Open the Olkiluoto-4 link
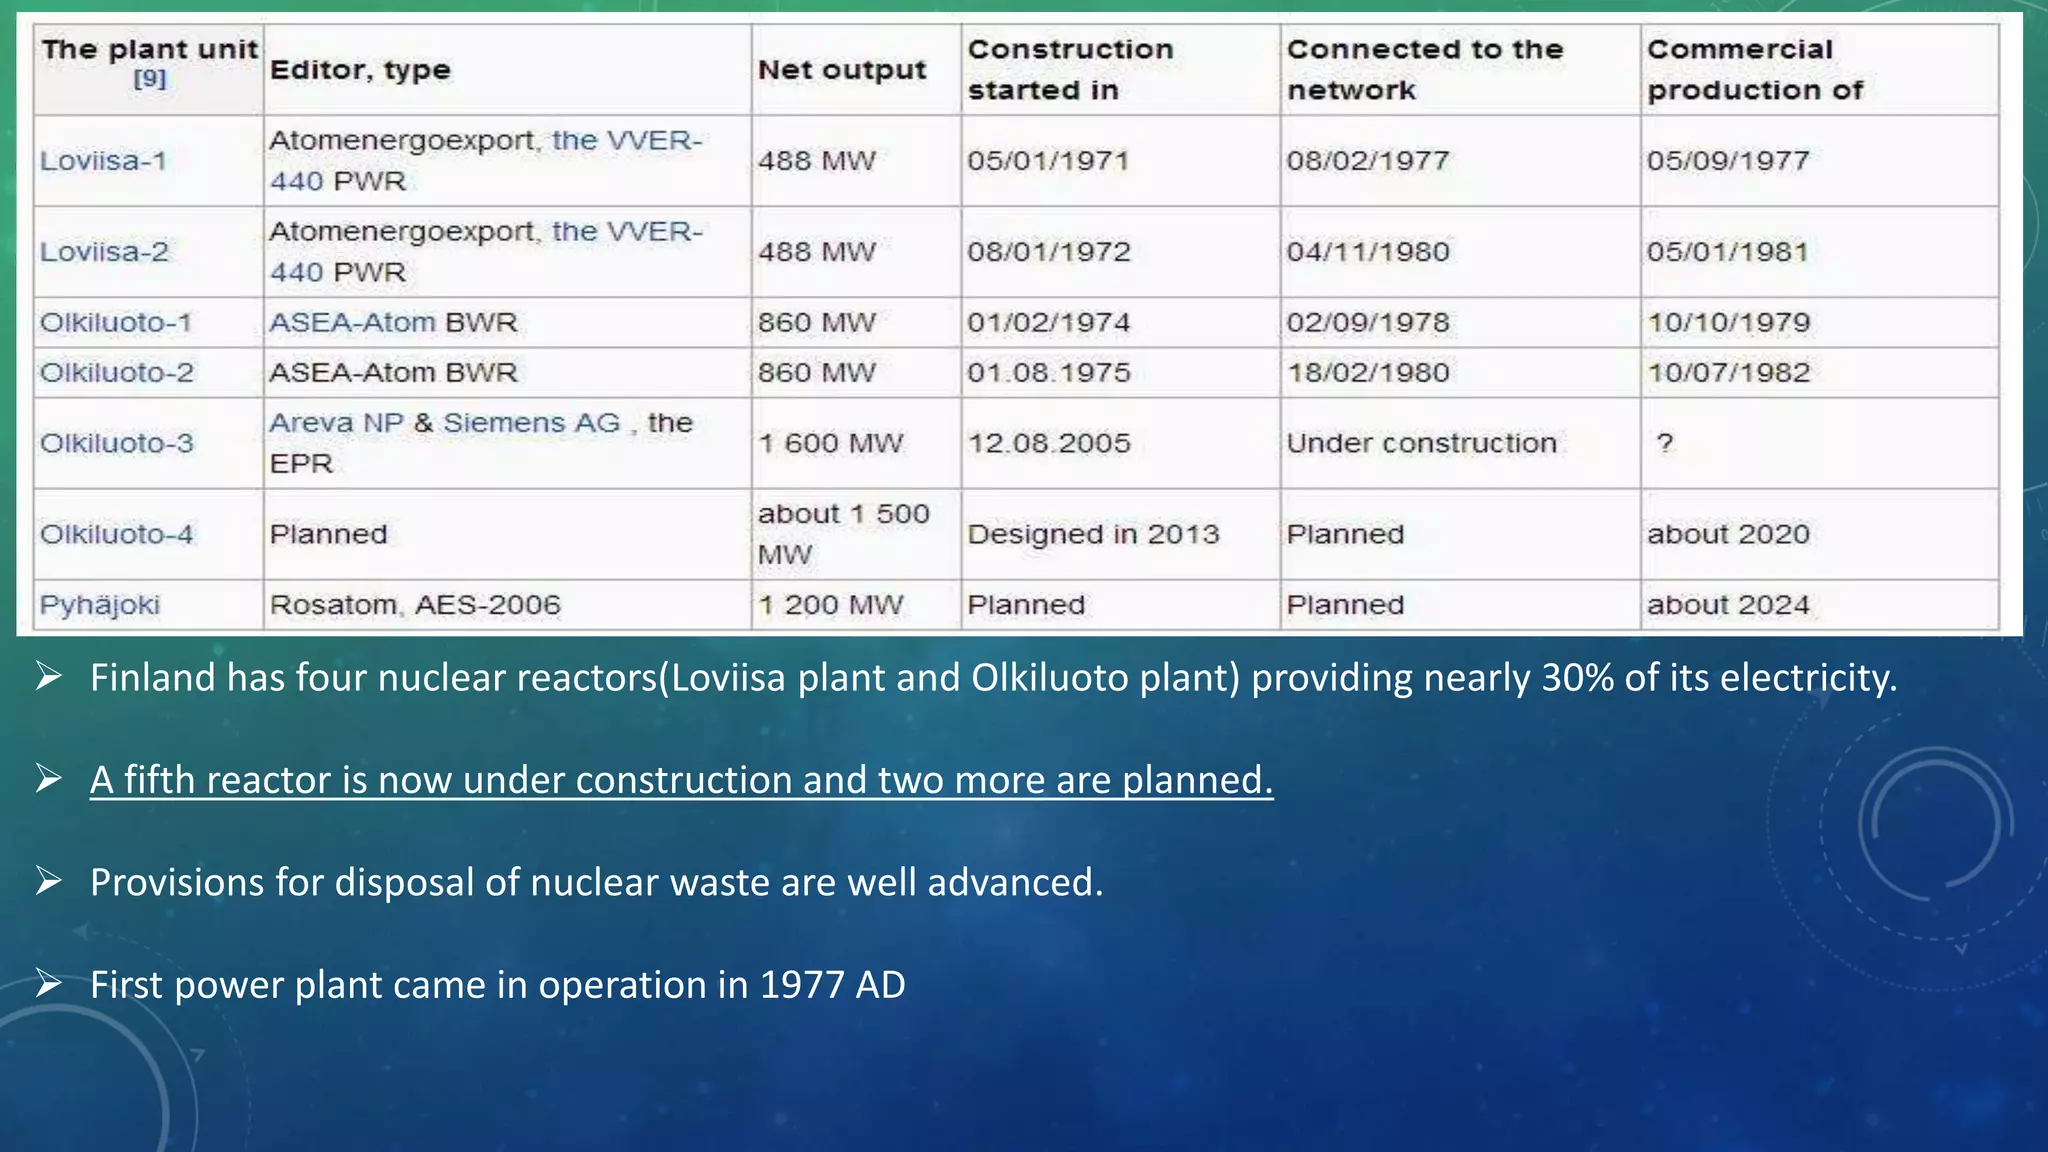 [x=117, y=534]
